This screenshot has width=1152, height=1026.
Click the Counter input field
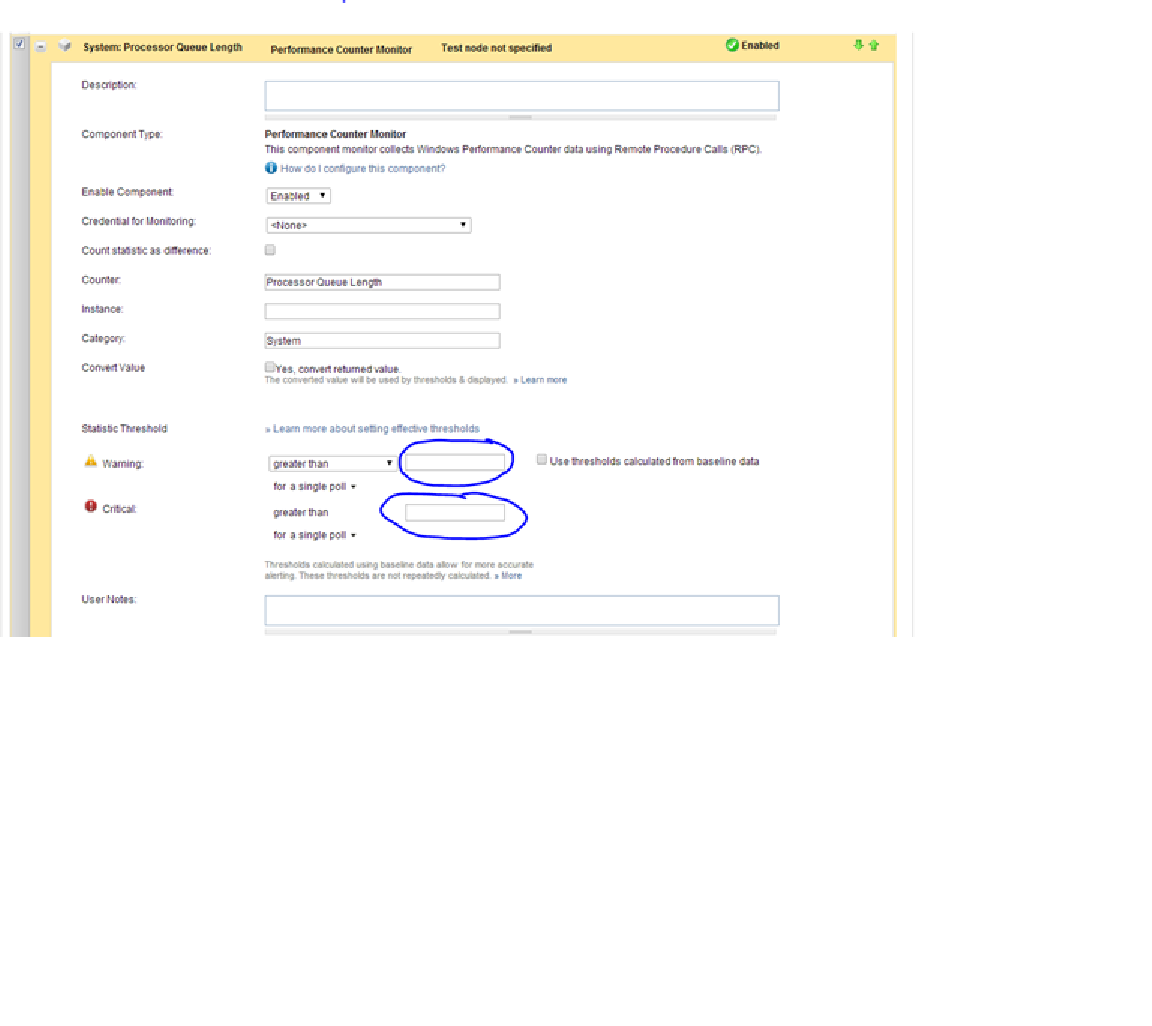pyautogui.click(x=382, y=282)
